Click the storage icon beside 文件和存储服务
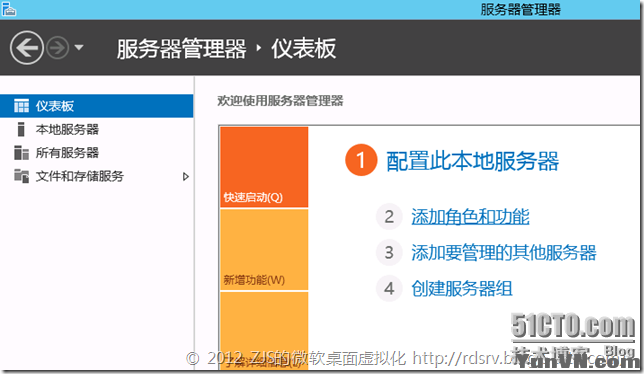This screenshot has height=374, width=644. [x=21, y=176]
